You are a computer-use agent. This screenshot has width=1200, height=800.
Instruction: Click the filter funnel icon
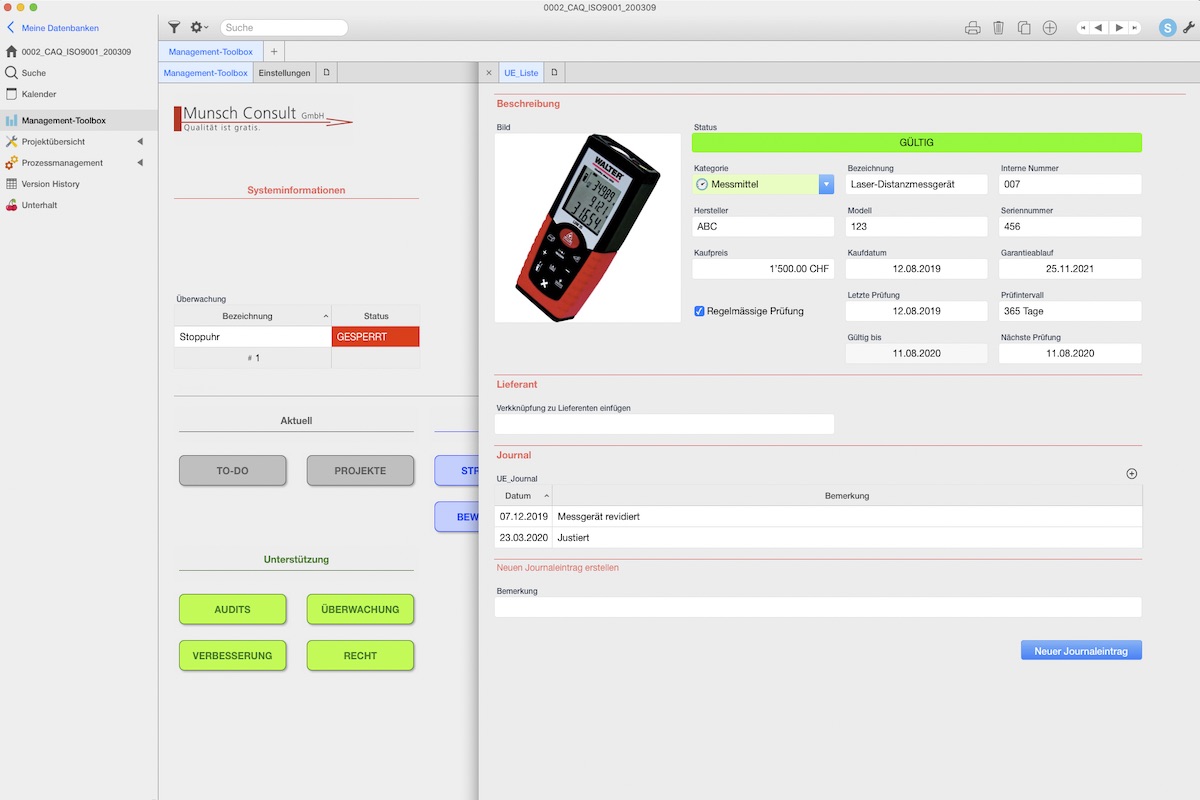click(174, 28)
